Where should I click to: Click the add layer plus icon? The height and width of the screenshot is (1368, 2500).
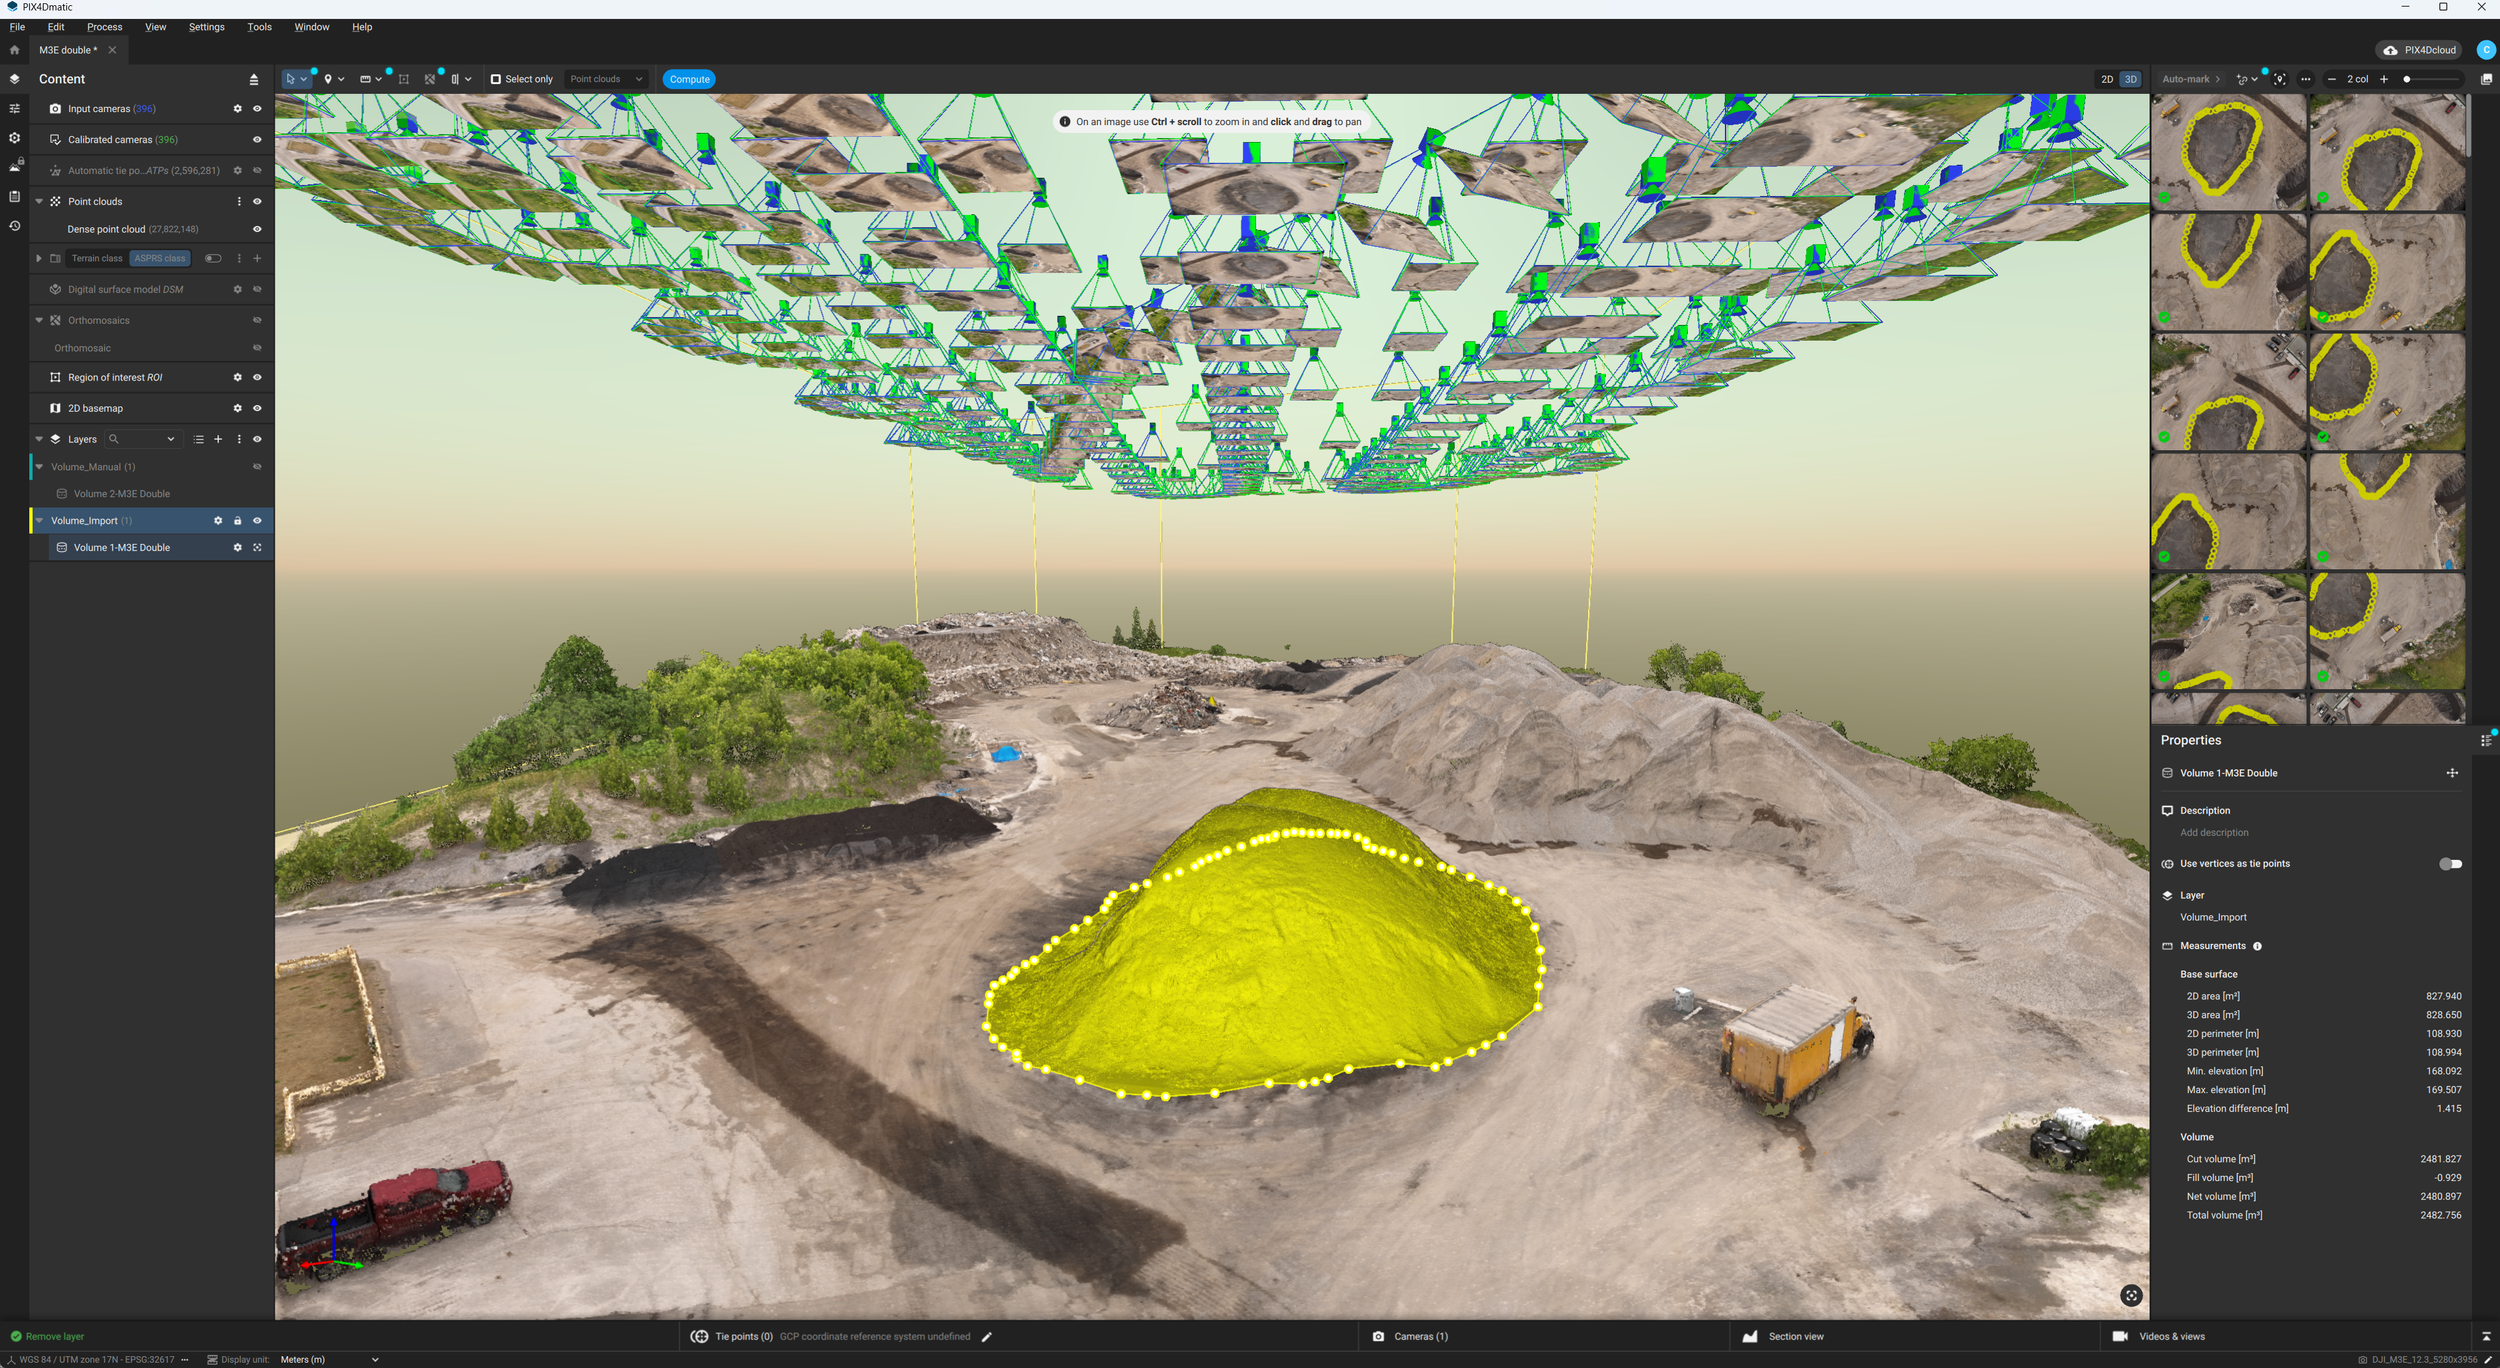click(218, 439)
